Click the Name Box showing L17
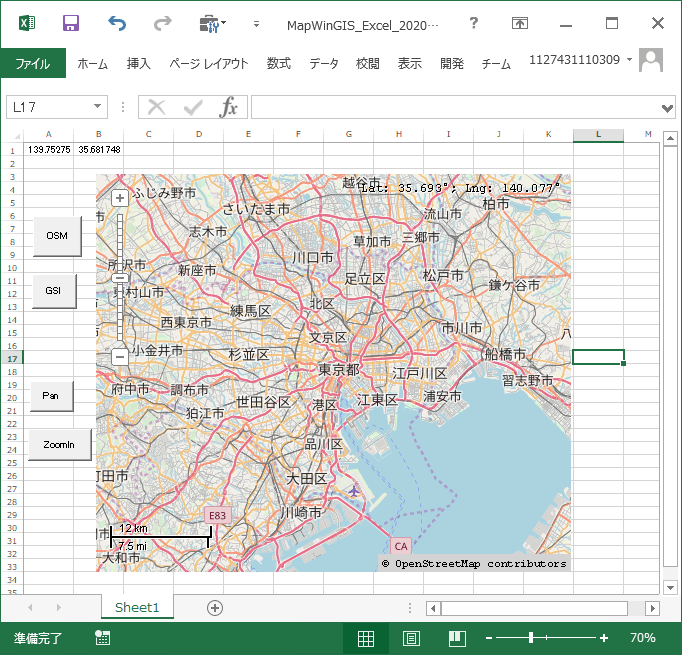Image resolution: width=682 pixels, height=655 pixels. coord(49,107)
